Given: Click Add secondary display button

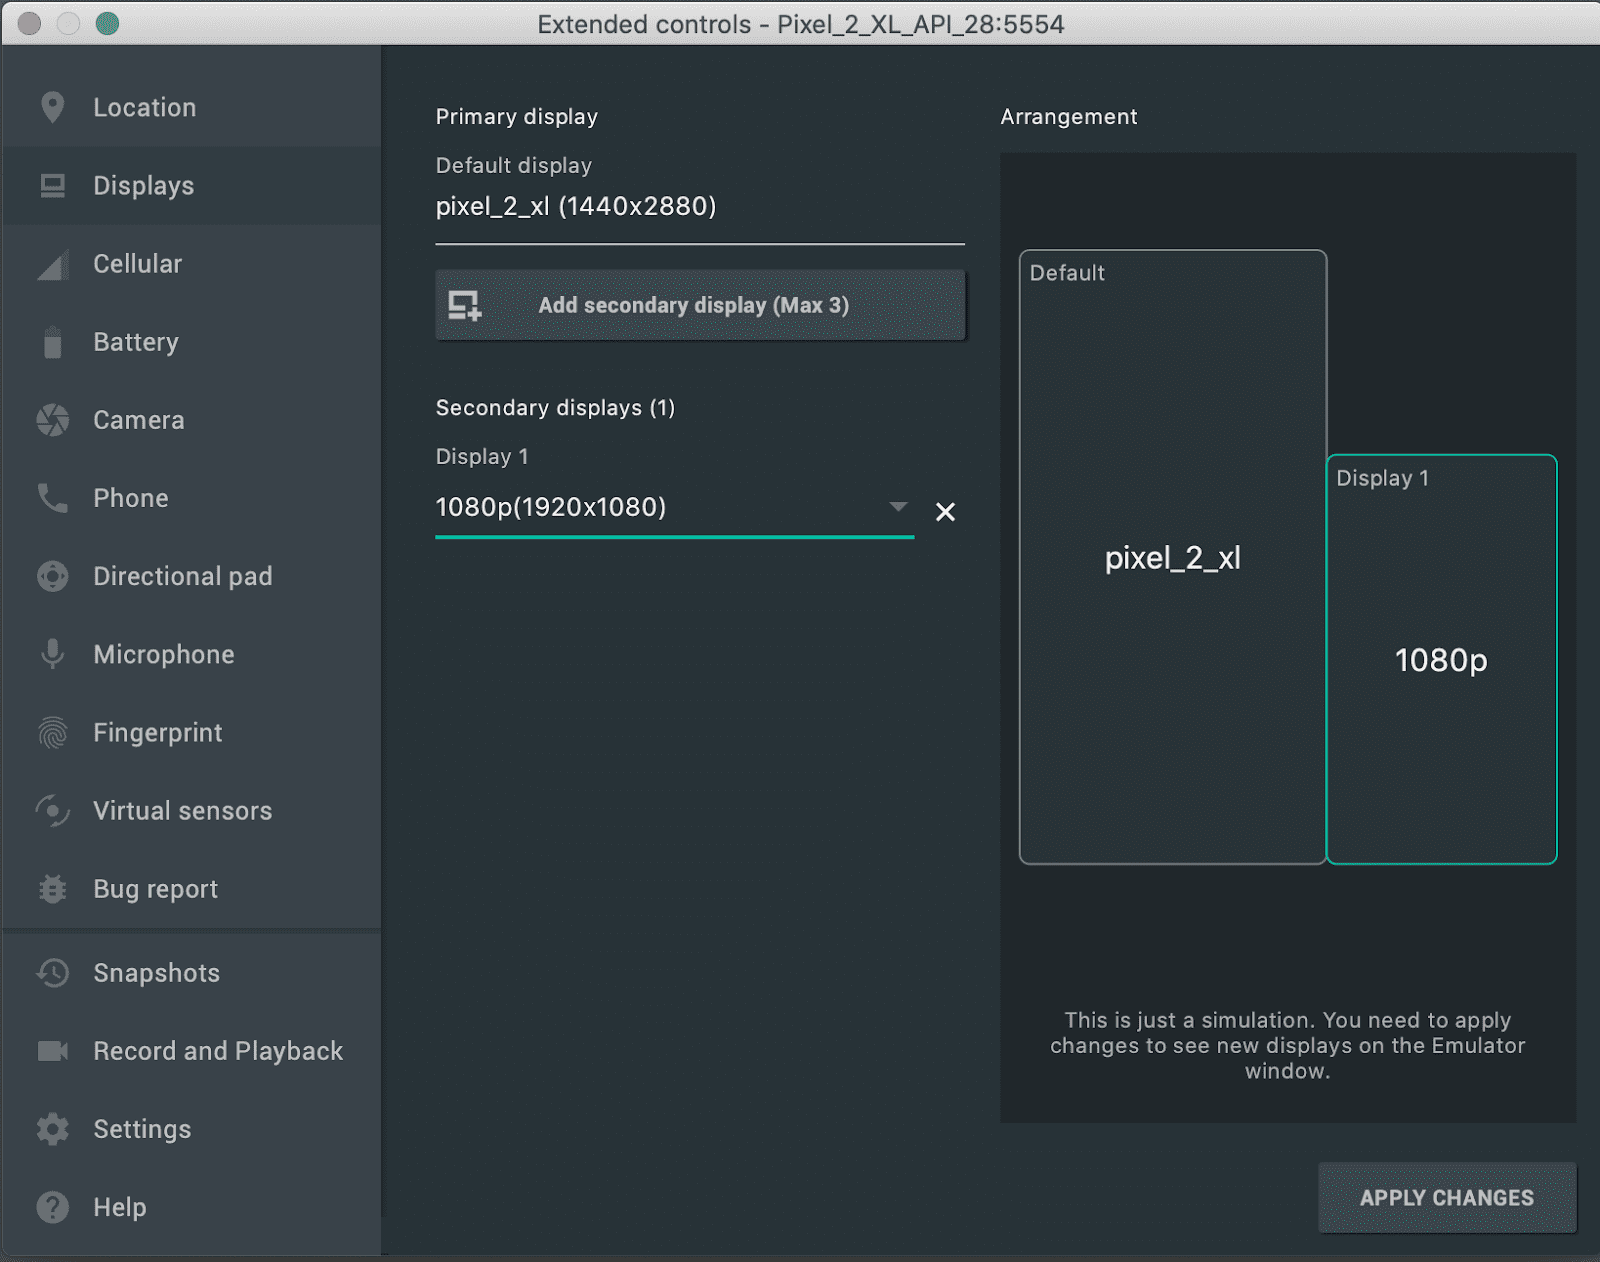Looking at the screenshot, I should [x=699, y=305].
